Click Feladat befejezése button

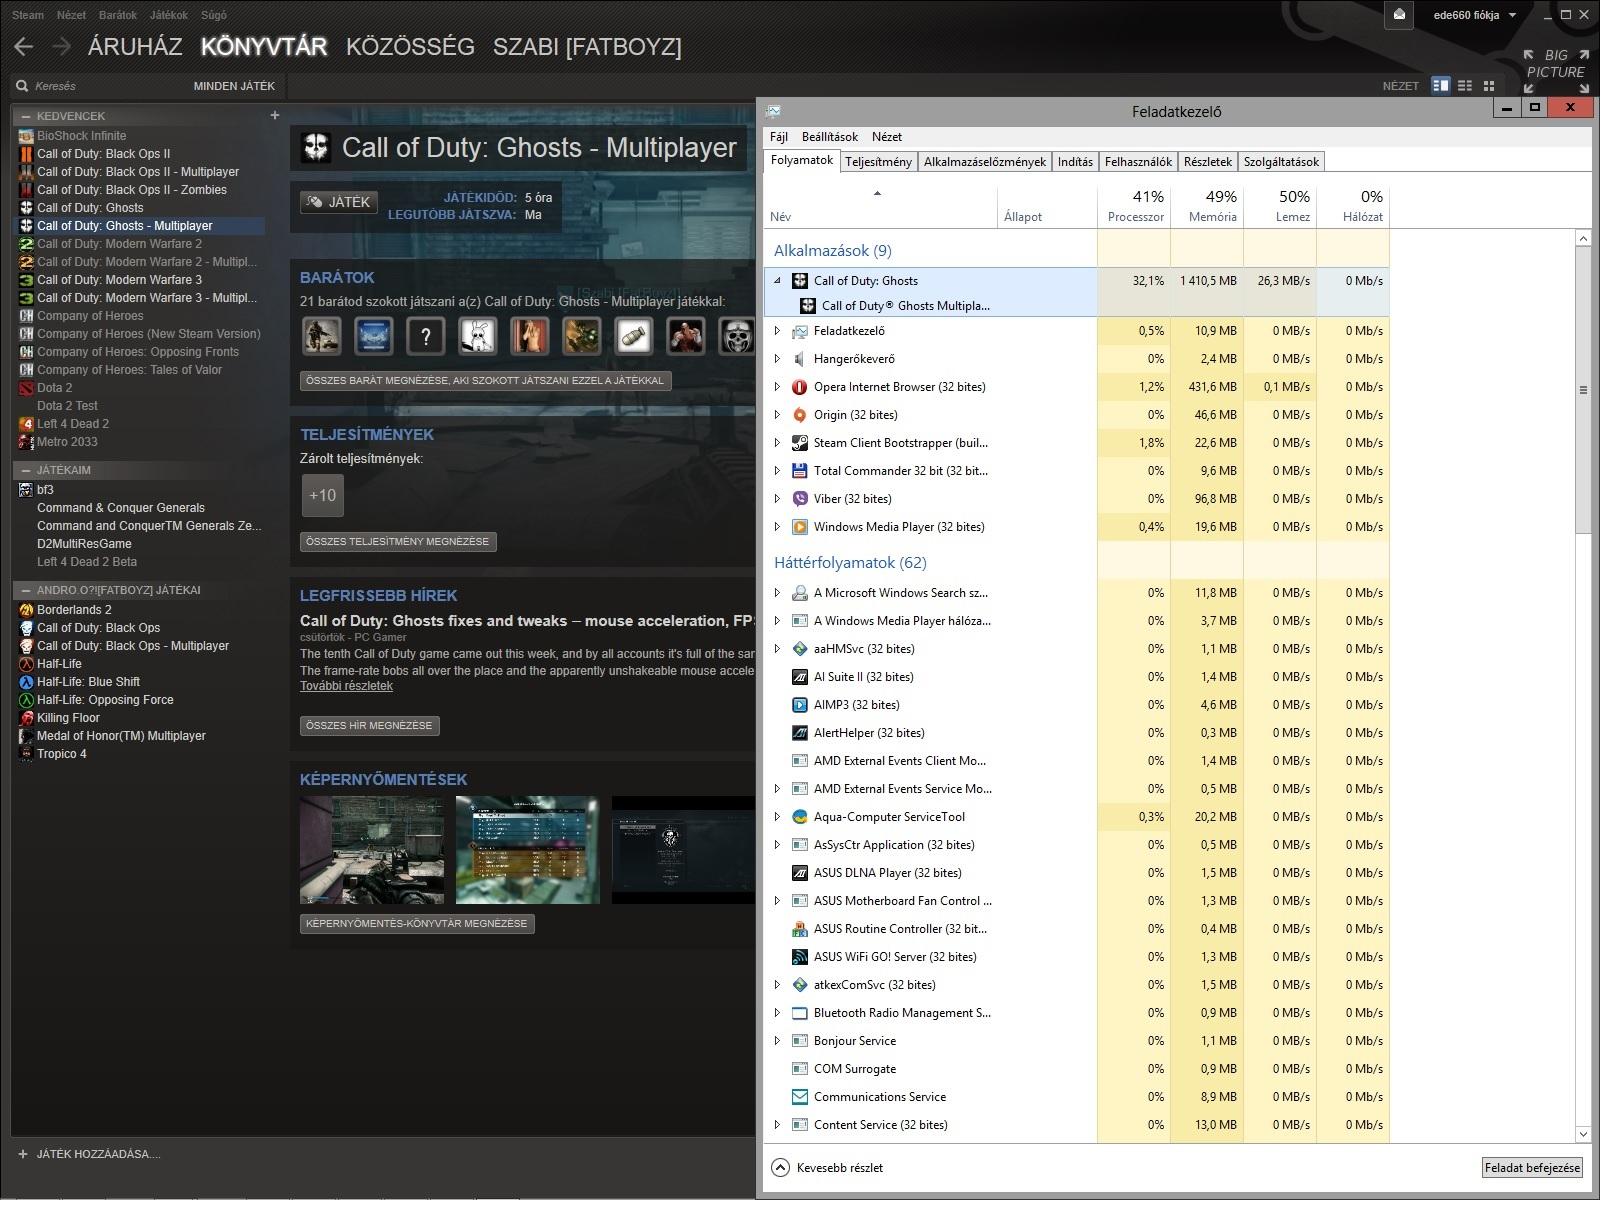pos(1532,1168)
